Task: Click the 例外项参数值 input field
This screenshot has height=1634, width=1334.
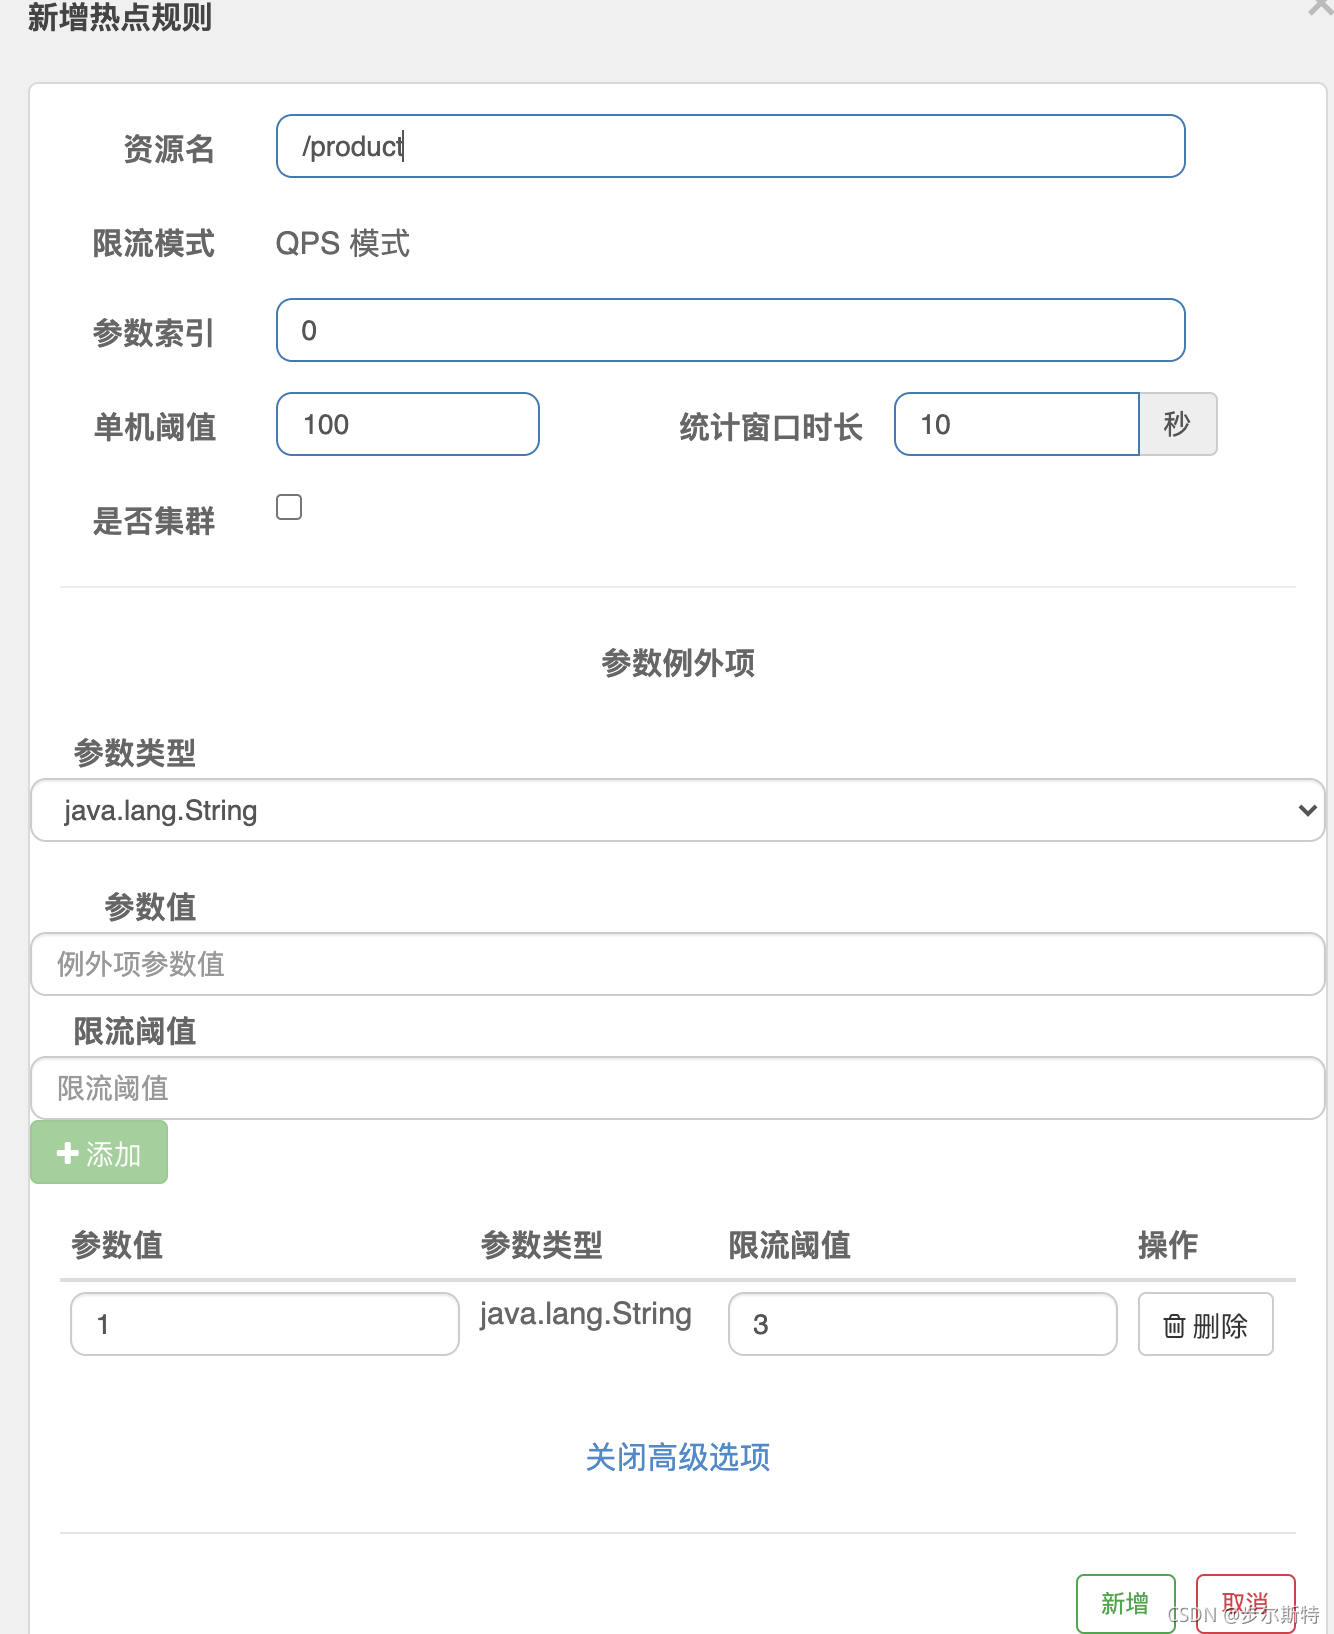Action: 677,964
